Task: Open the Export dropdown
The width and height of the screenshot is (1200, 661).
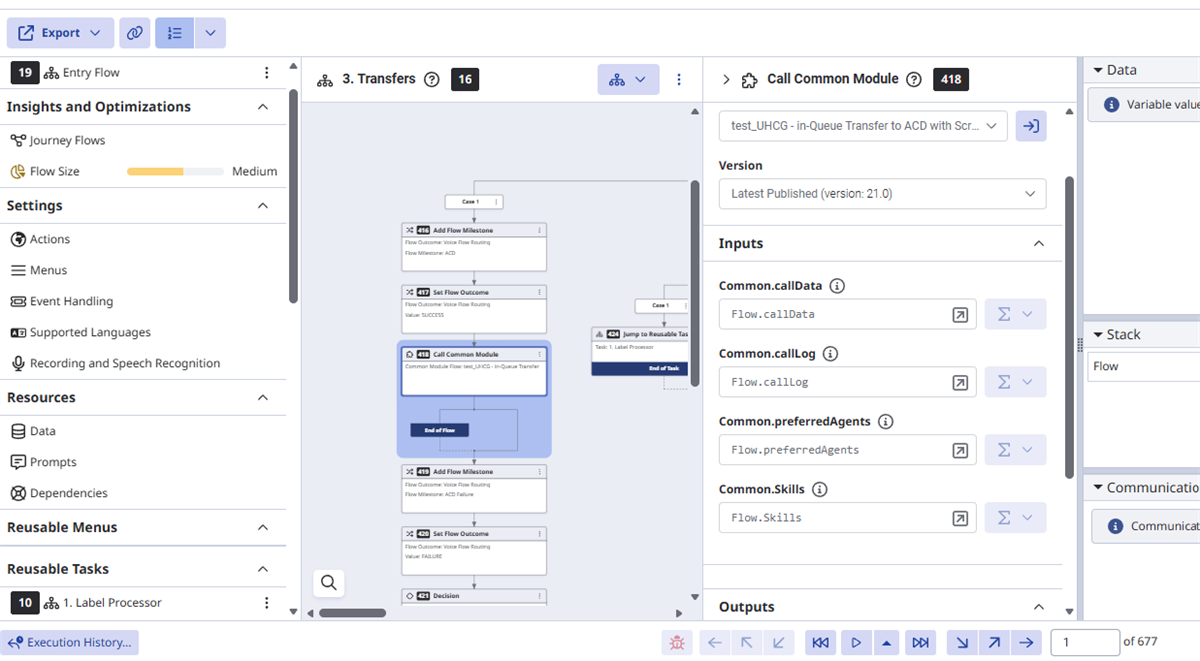Action: [60, 33]
